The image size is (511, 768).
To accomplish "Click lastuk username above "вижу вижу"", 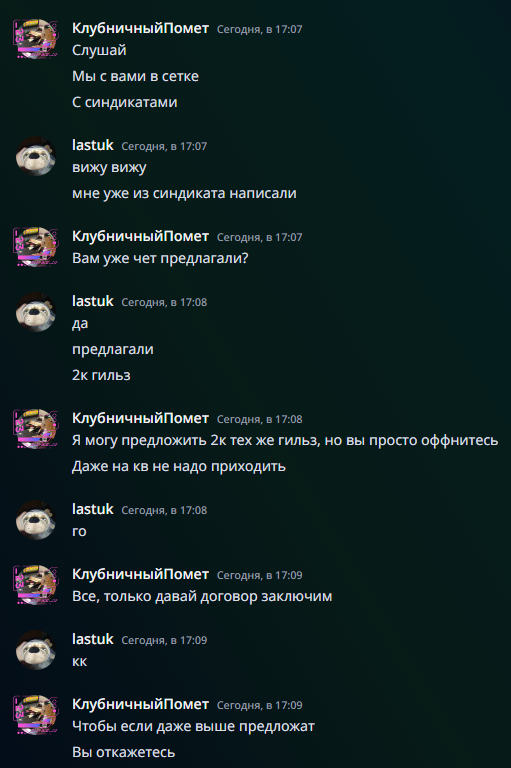I will coord(93,145).
